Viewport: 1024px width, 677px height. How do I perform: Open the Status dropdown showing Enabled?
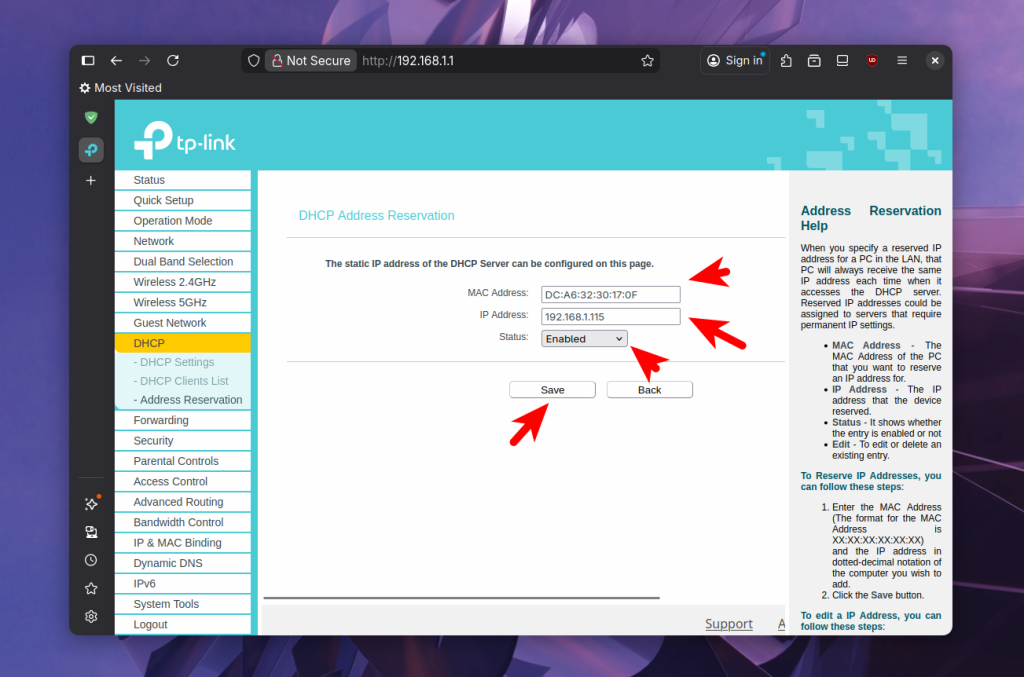point(584,339)
